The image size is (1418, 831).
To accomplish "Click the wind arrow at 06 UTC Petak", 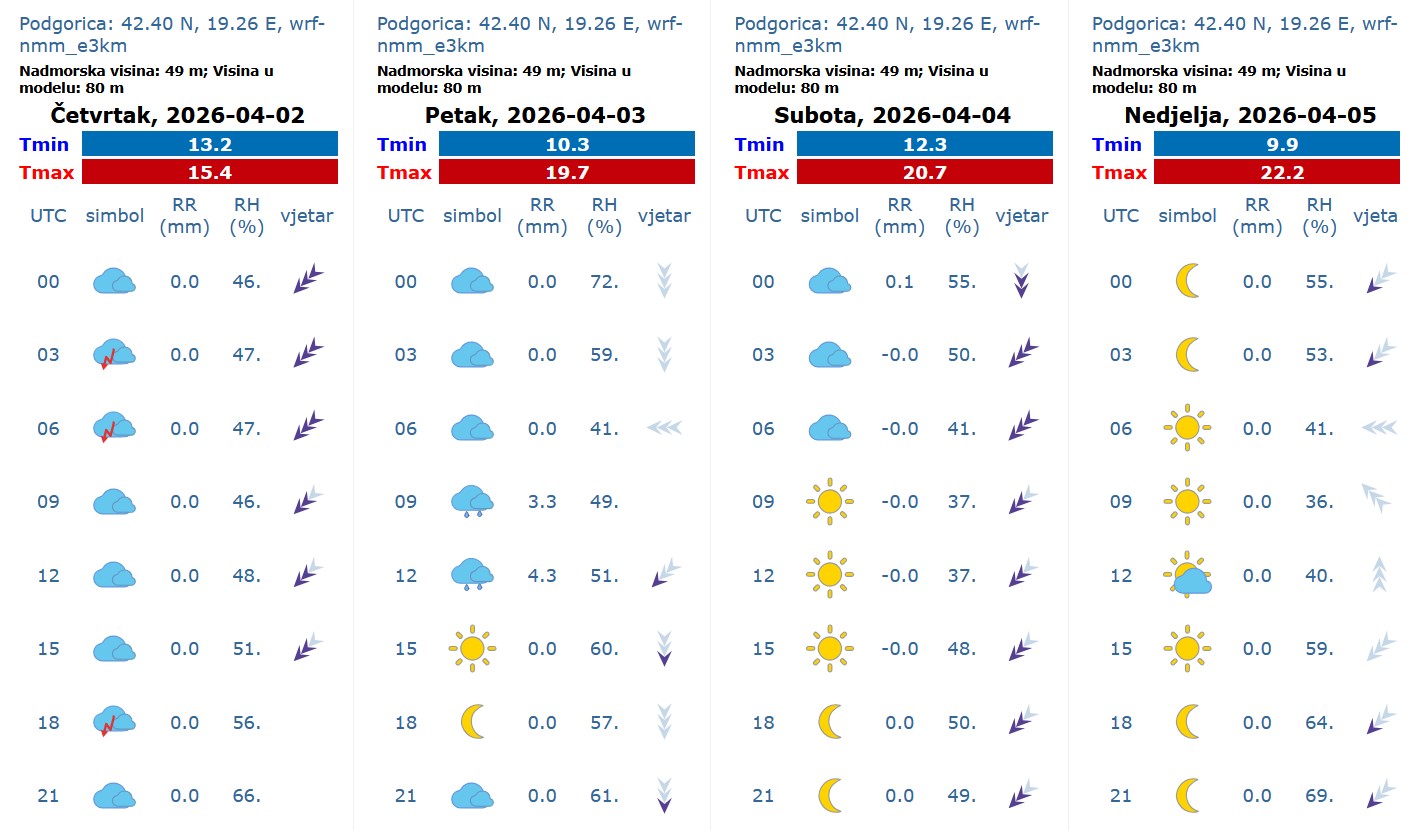I will [664, 428].
